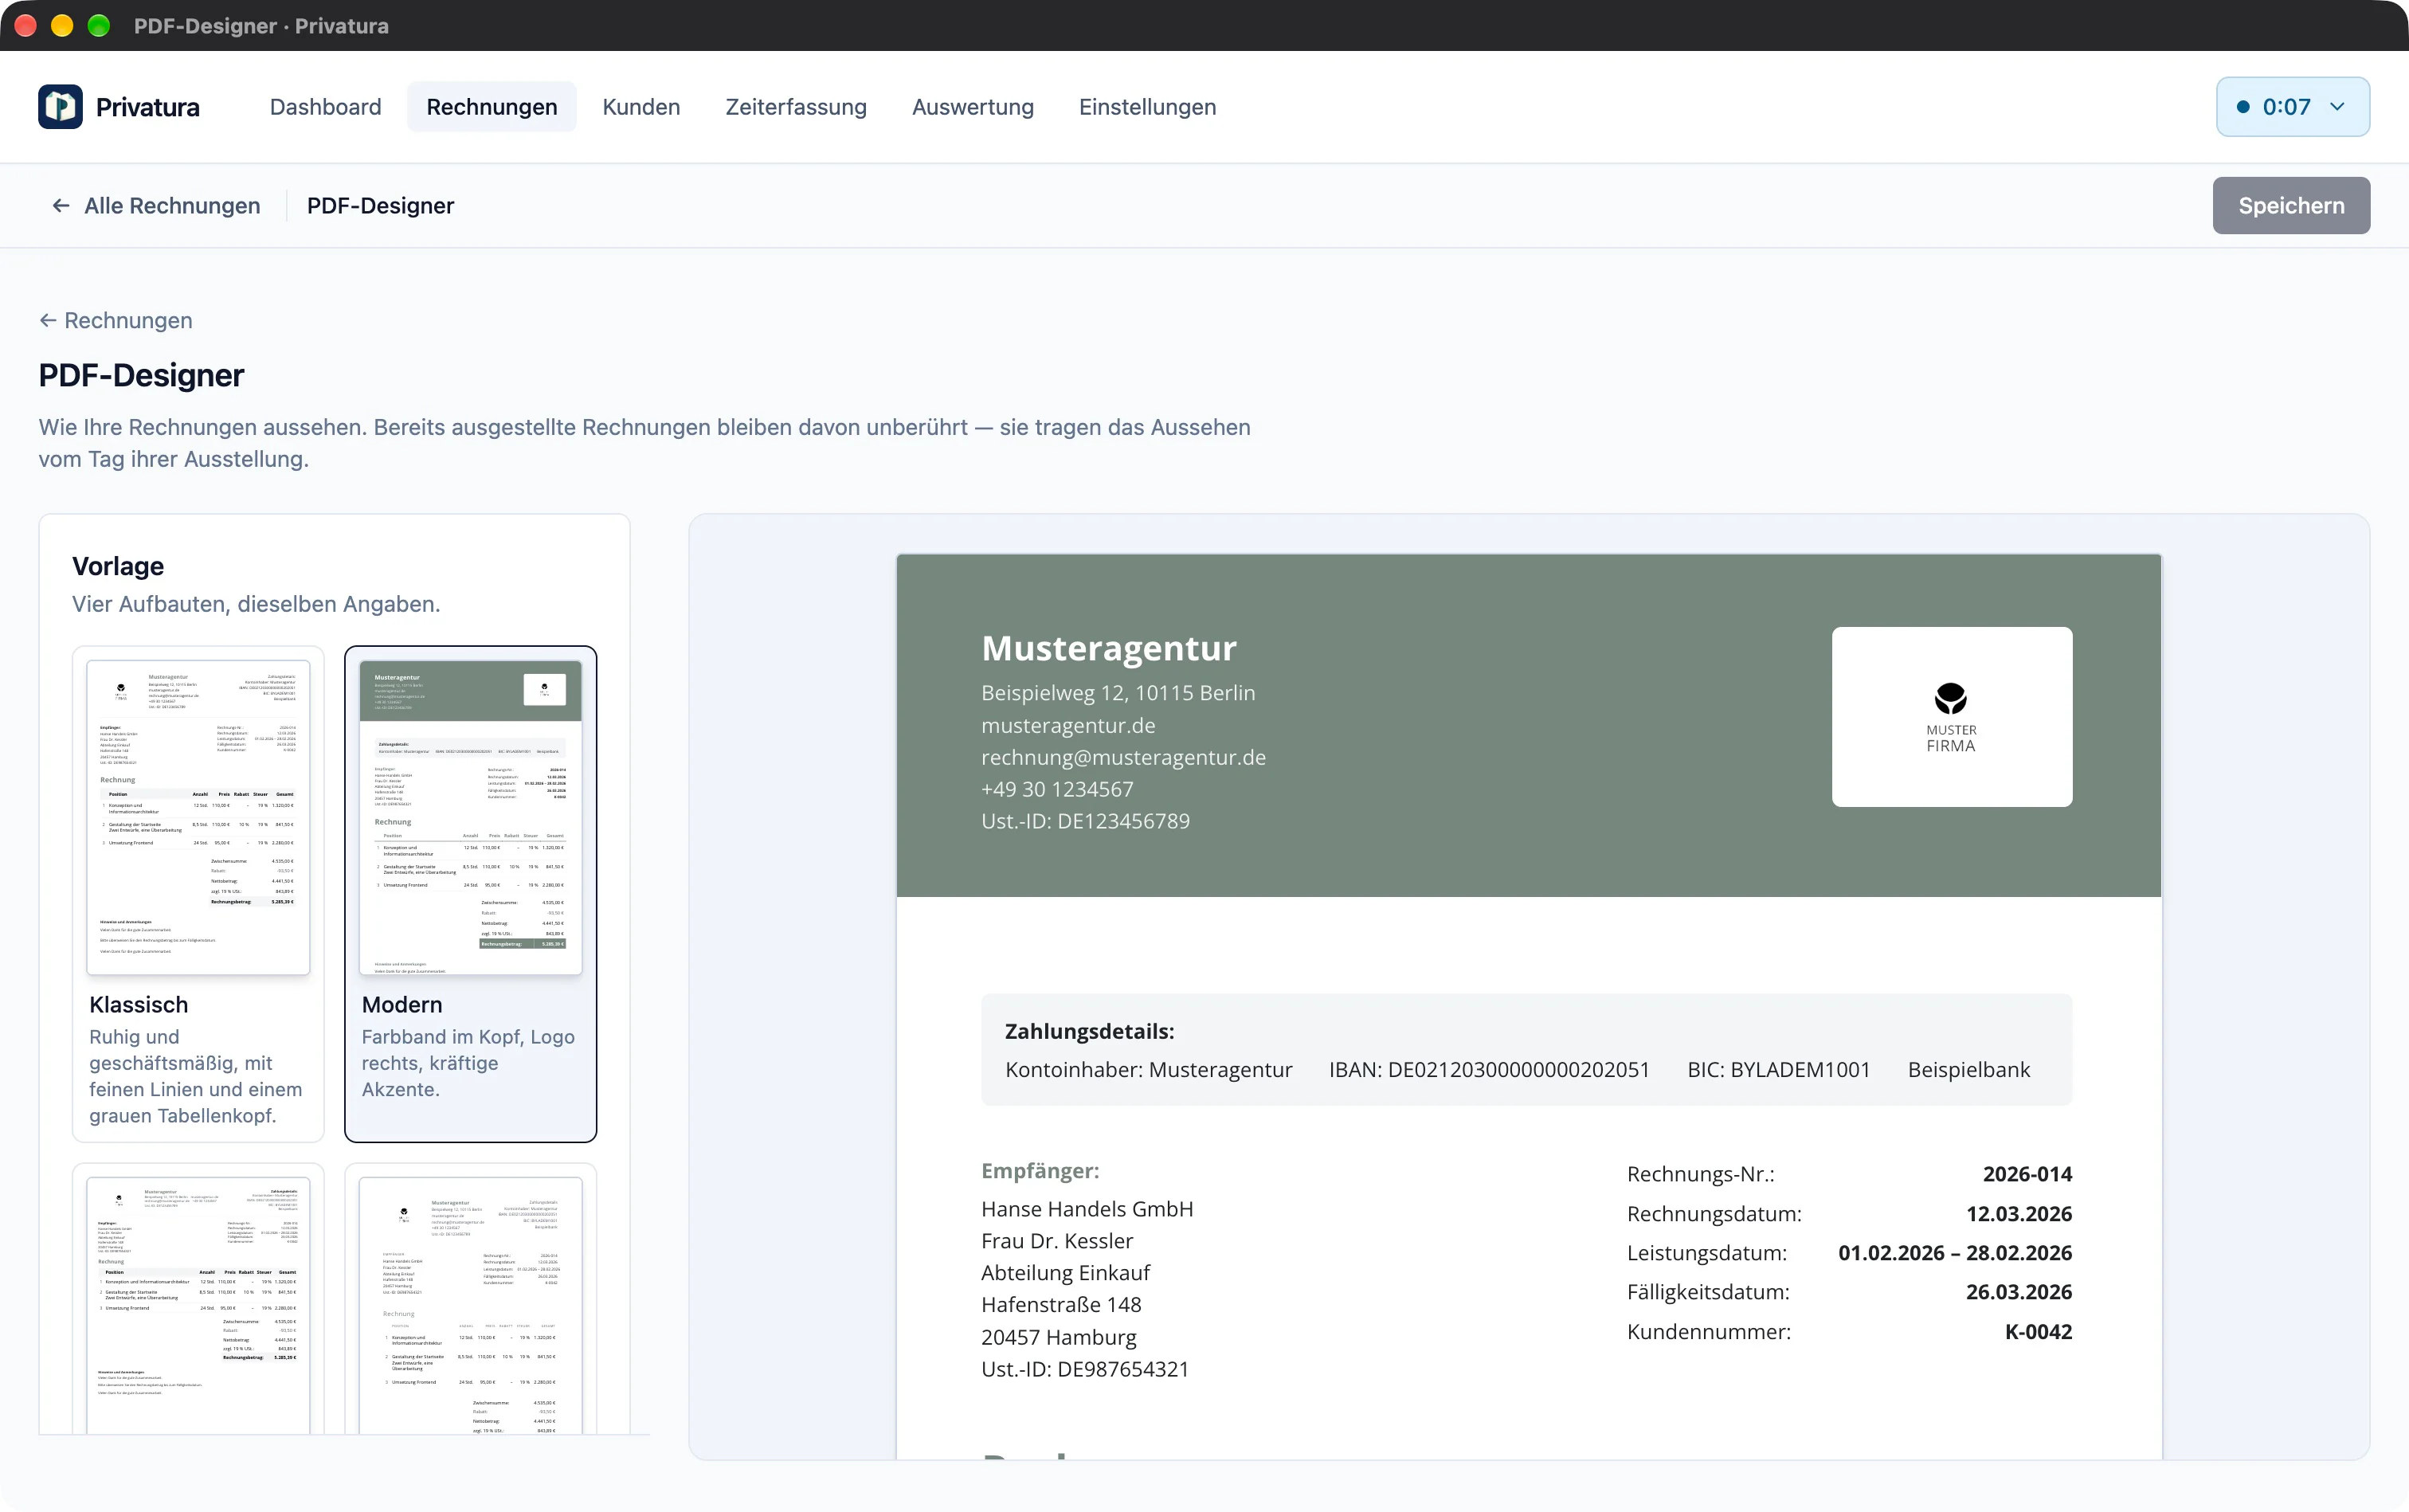Select the Klassisch template thumbnail
Viewport: 2409px width, 1512px height.
pyautogui.click(x=198, y=817)
